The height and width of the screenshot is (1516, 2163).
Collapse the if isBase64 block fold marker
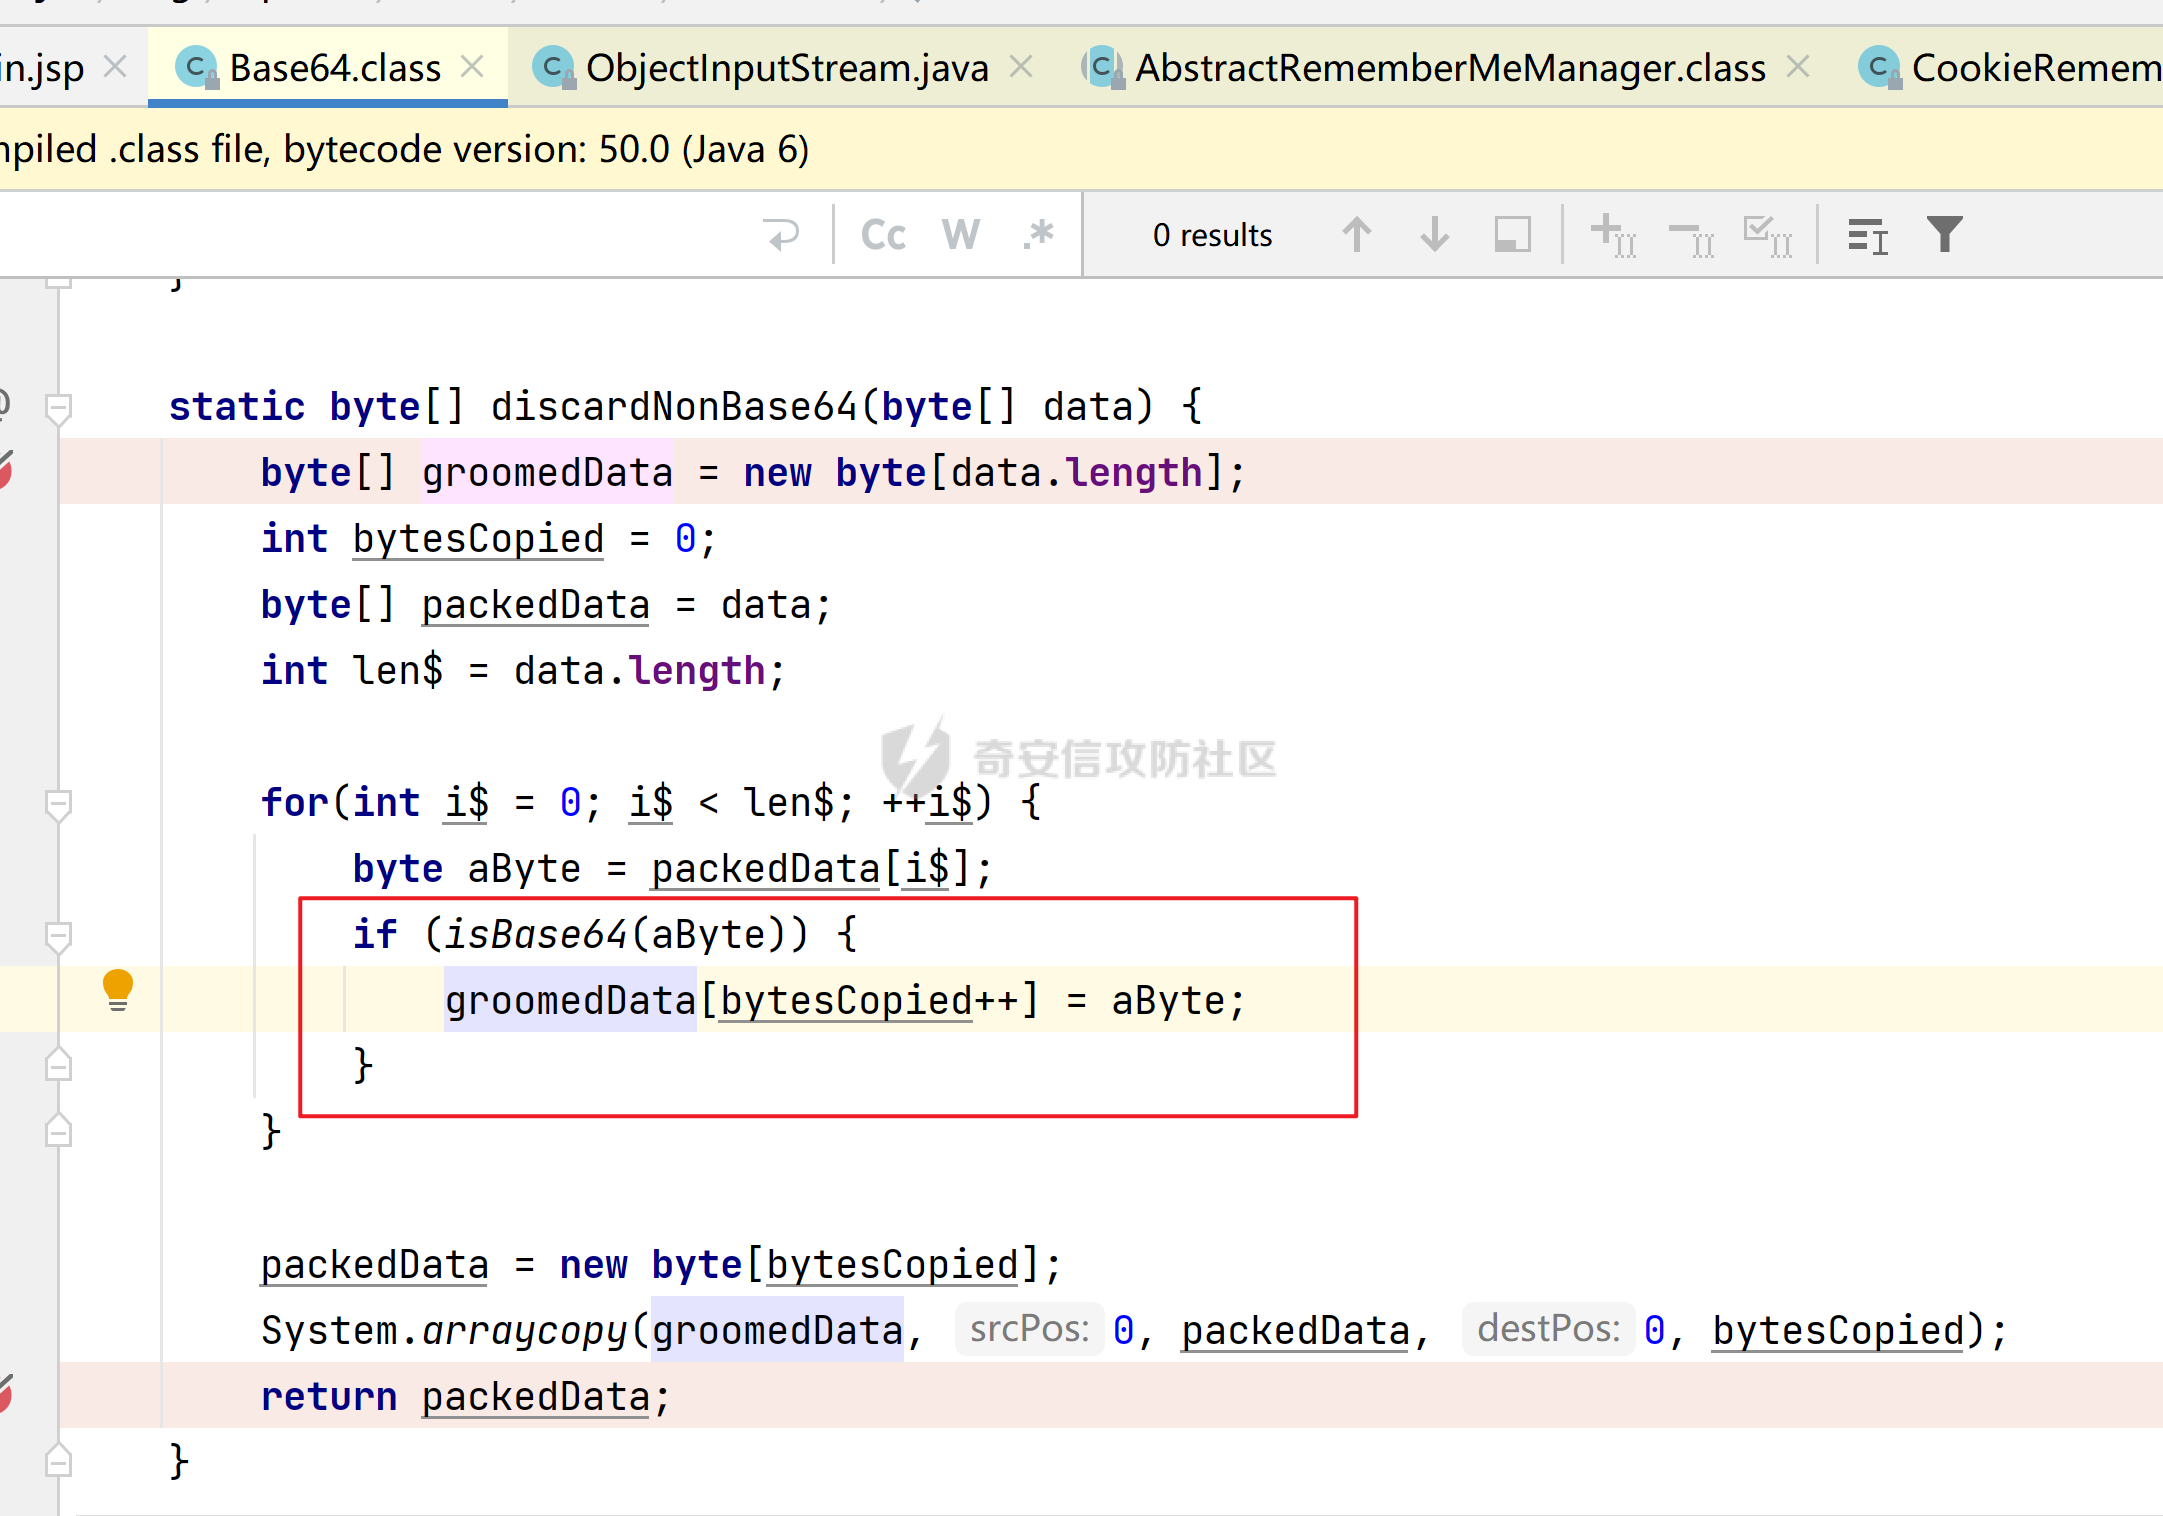pos(58,935)
